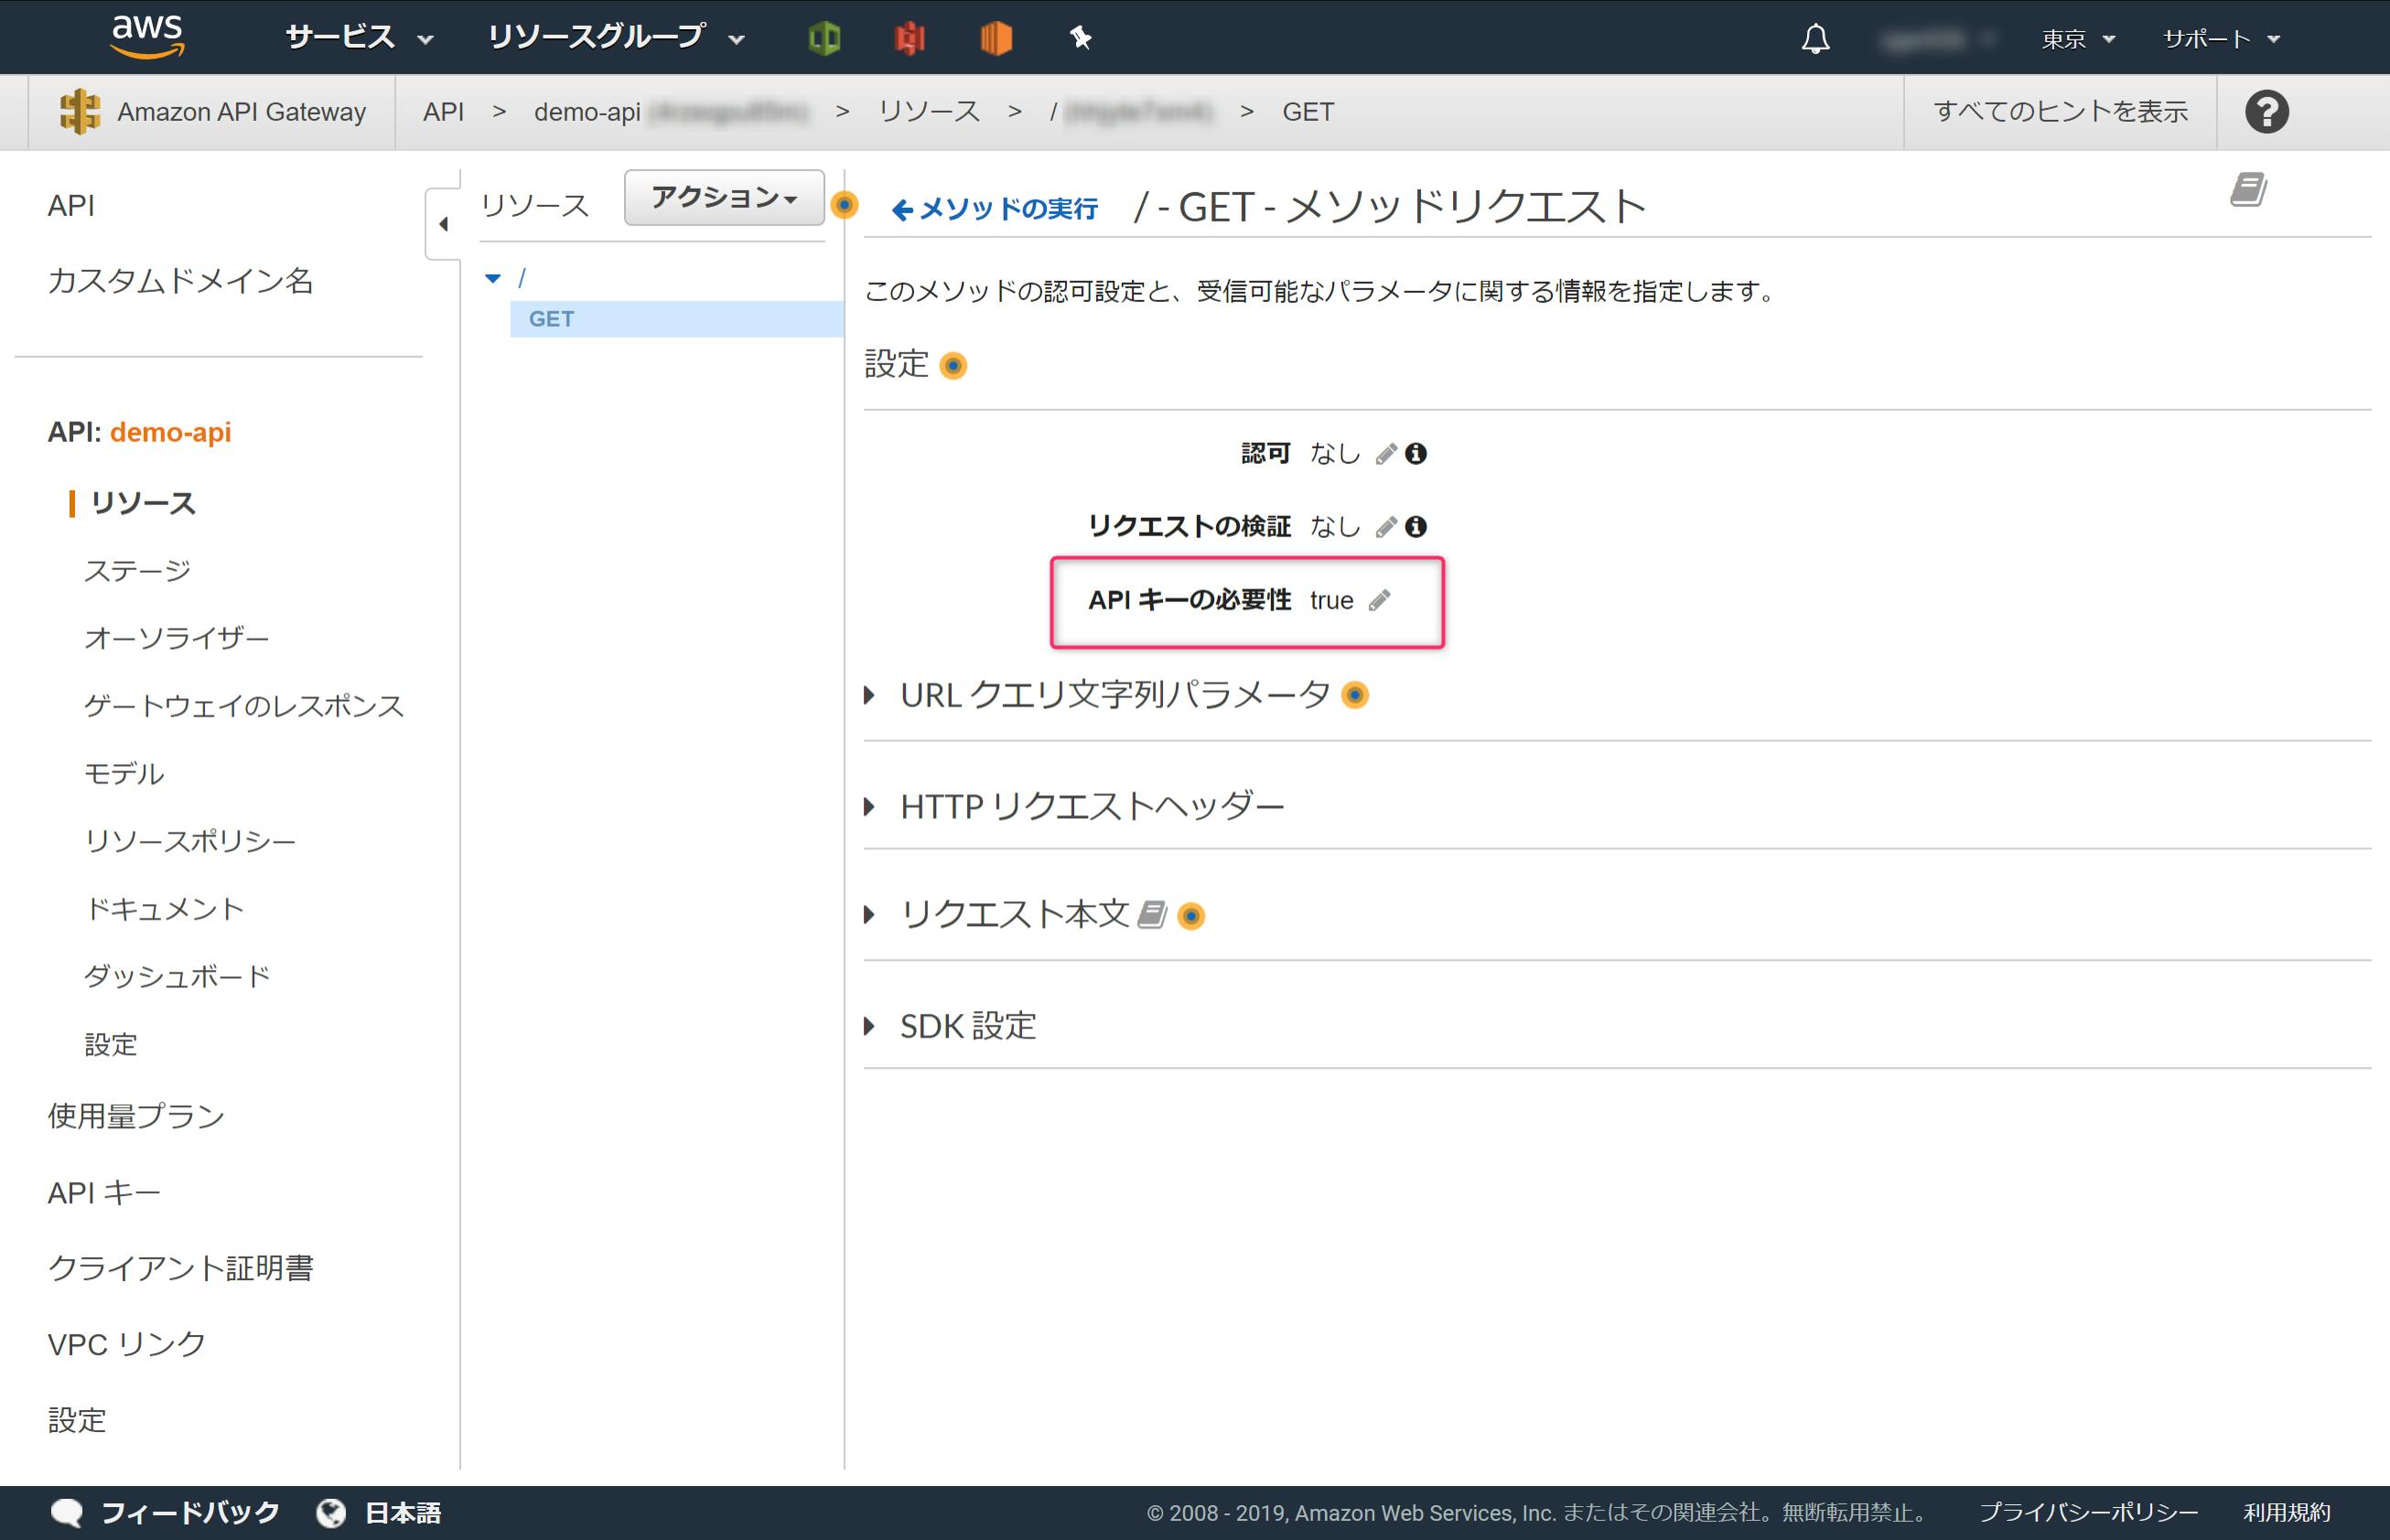Image resolution: width=2390 pixels, height=1540 pixels.
Task: Open the サービス menu
Action: [x=358, y=38]
